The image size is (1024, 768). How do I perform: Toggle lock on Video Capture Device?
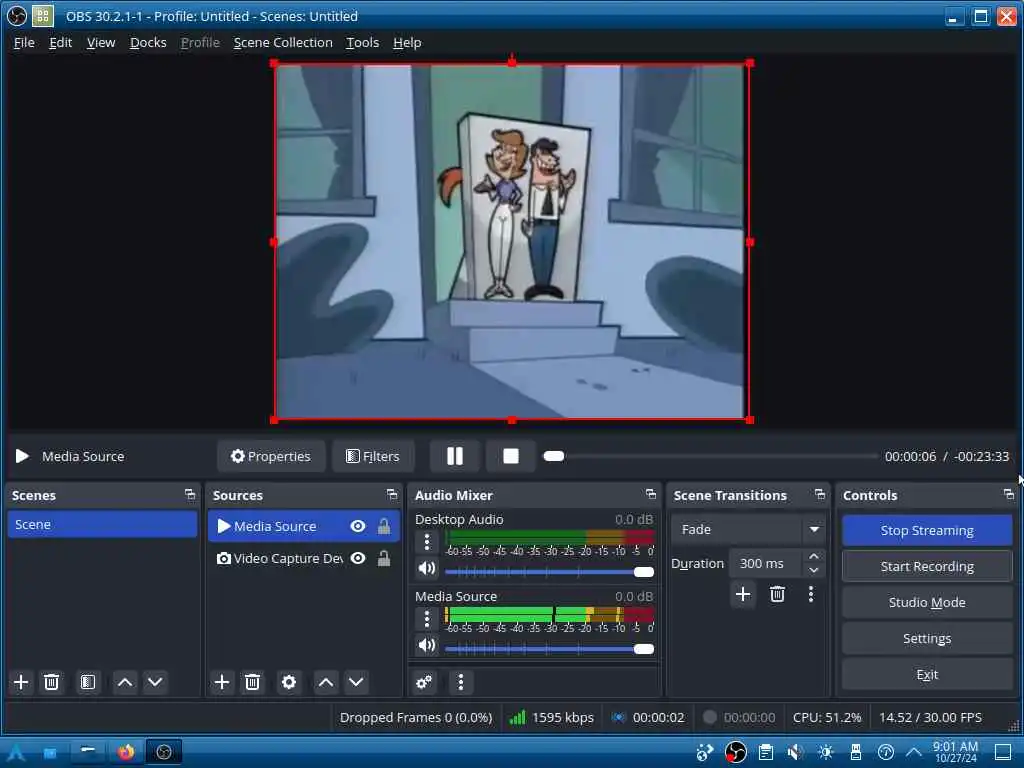384,558
